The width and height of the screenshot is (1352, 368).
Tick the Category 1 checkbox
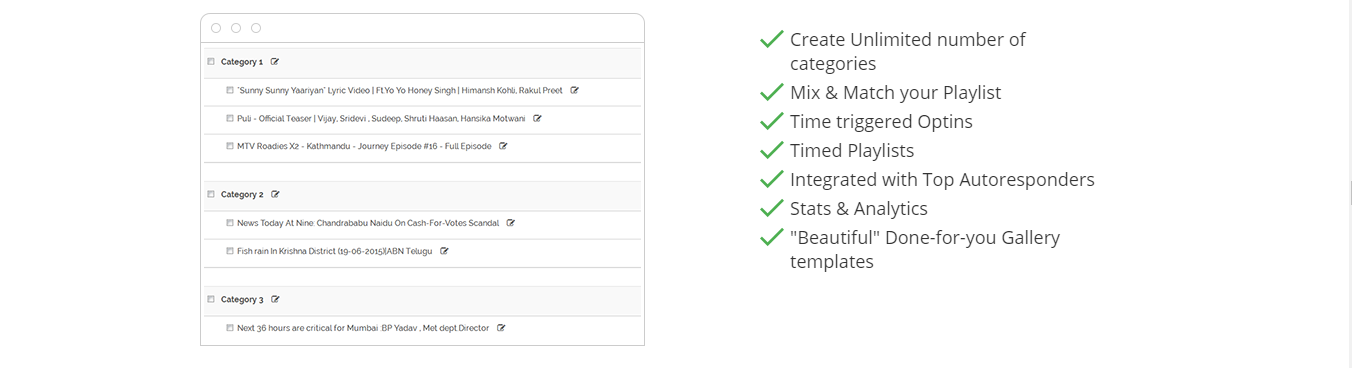point(211,62)
